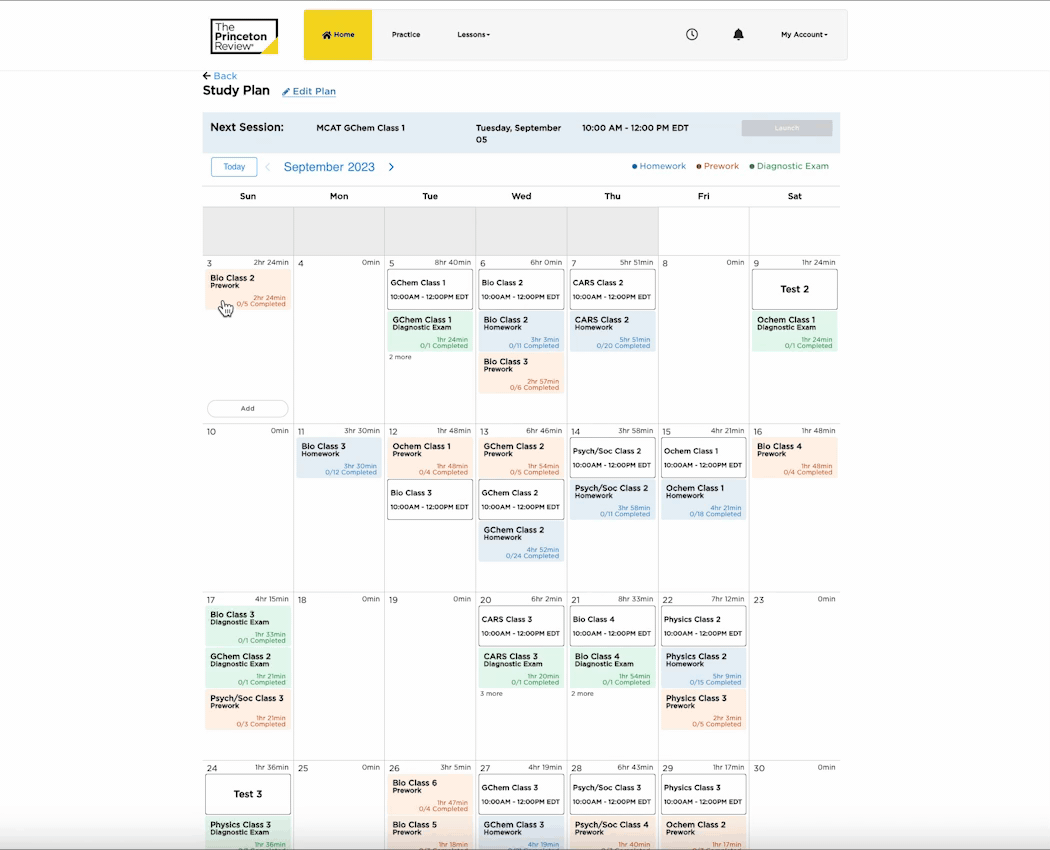The height and width of the screenshot is (850, 1050).
Task: Open the Test 2 event on September 9
Action: (795, 289)
